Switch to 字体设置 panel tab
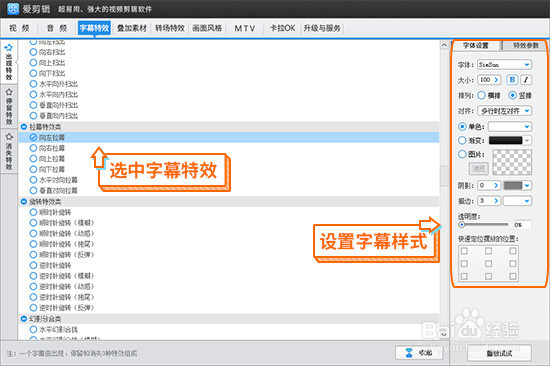The width and height of the screenshot is (550, 366). [x=476, y=46]
